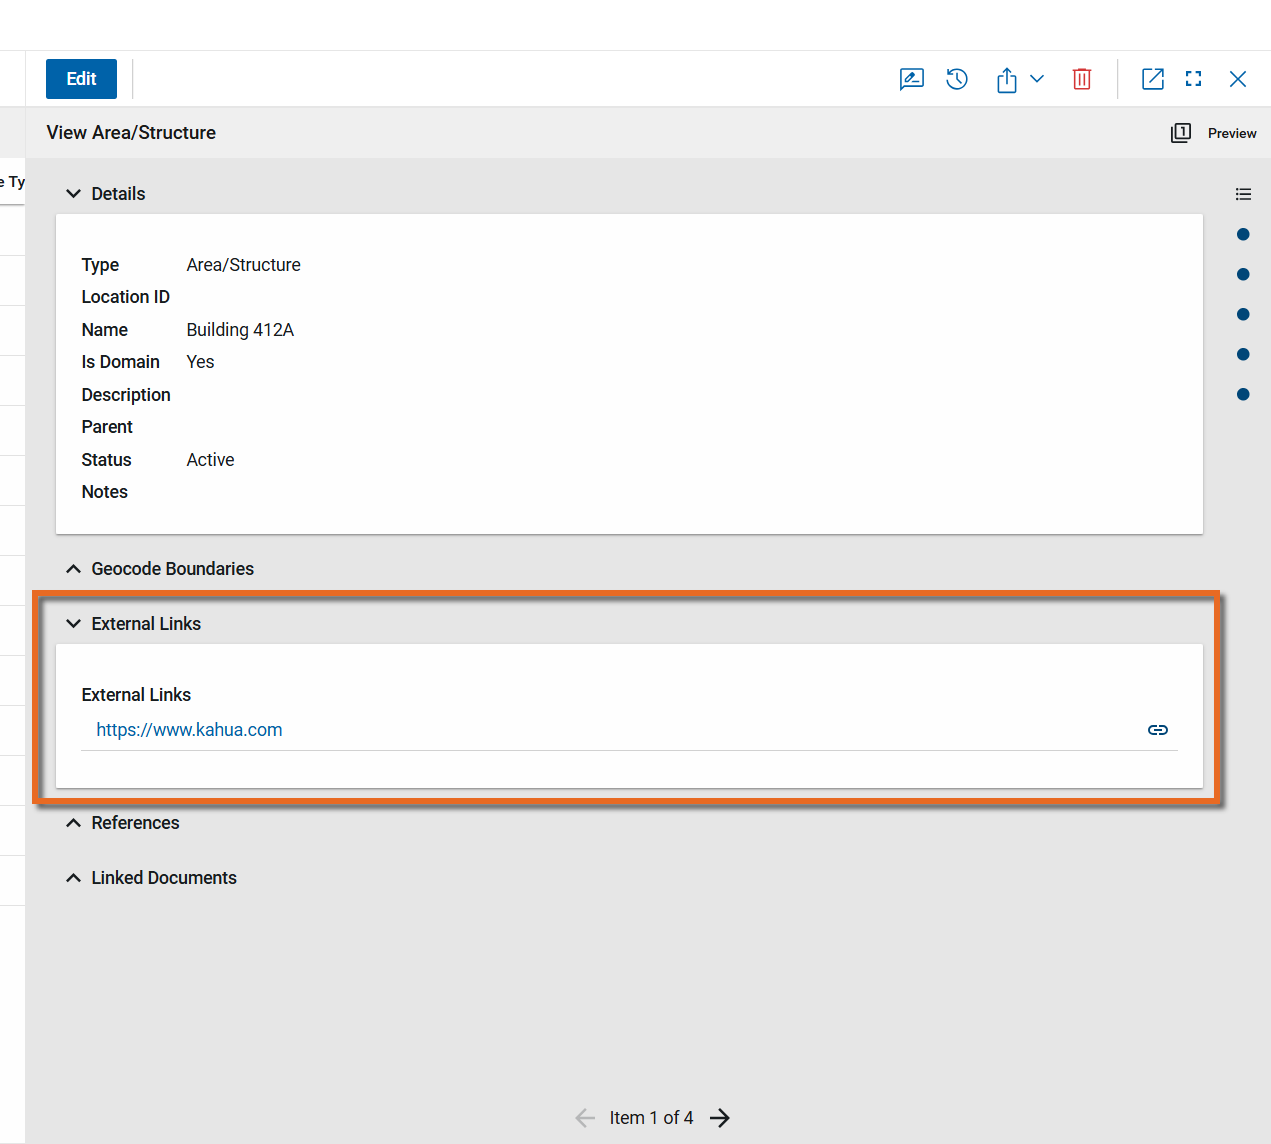Expand the Linked Documents section
The height and width of the screenshot is (1144, 1271).
pos(73,878)
